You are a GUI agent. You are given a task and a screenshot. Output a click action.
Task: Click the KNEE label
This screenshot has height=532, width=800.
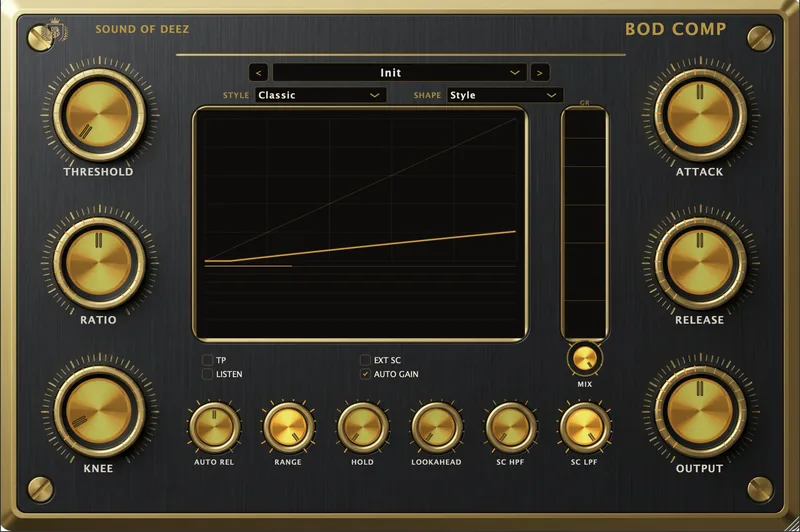tap(98, 468)
